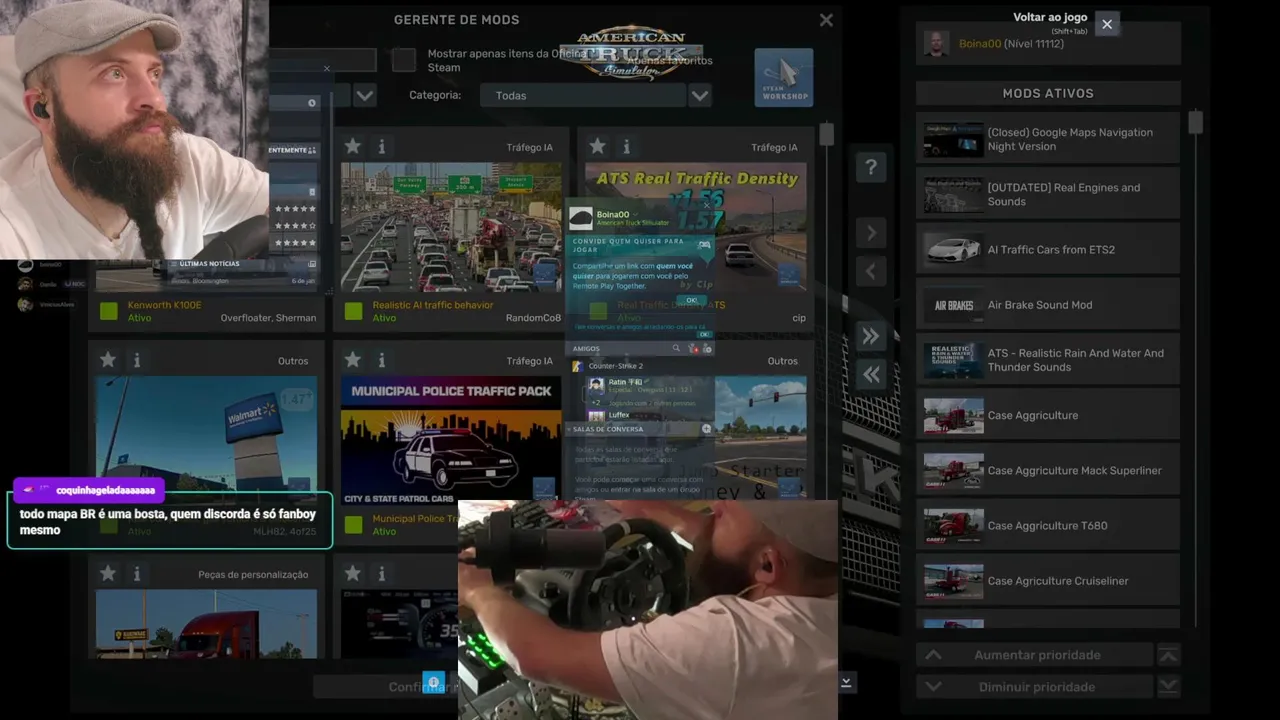Click Voltar ao jogo label
Image resolution: width=1280 pixels, height=720 pixels.
pyautogui.click(x=1050, y=17)
